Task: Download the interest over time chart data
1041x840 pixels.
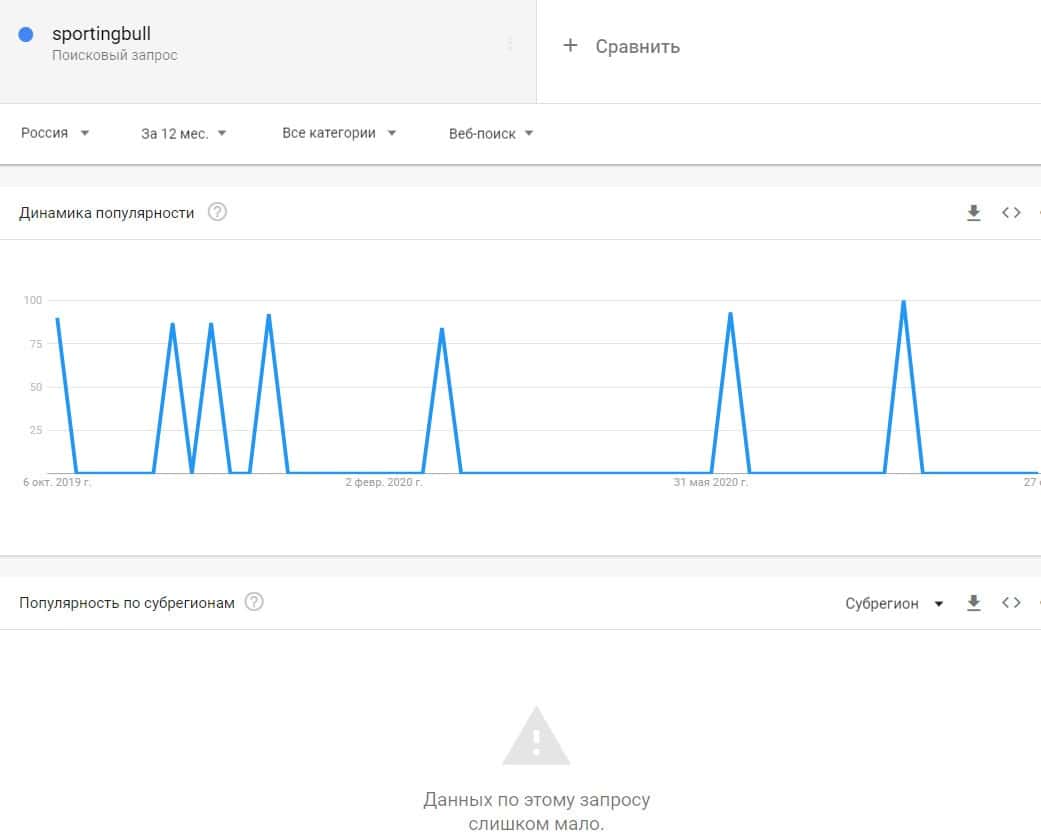Action: click(x=973, y=212)
